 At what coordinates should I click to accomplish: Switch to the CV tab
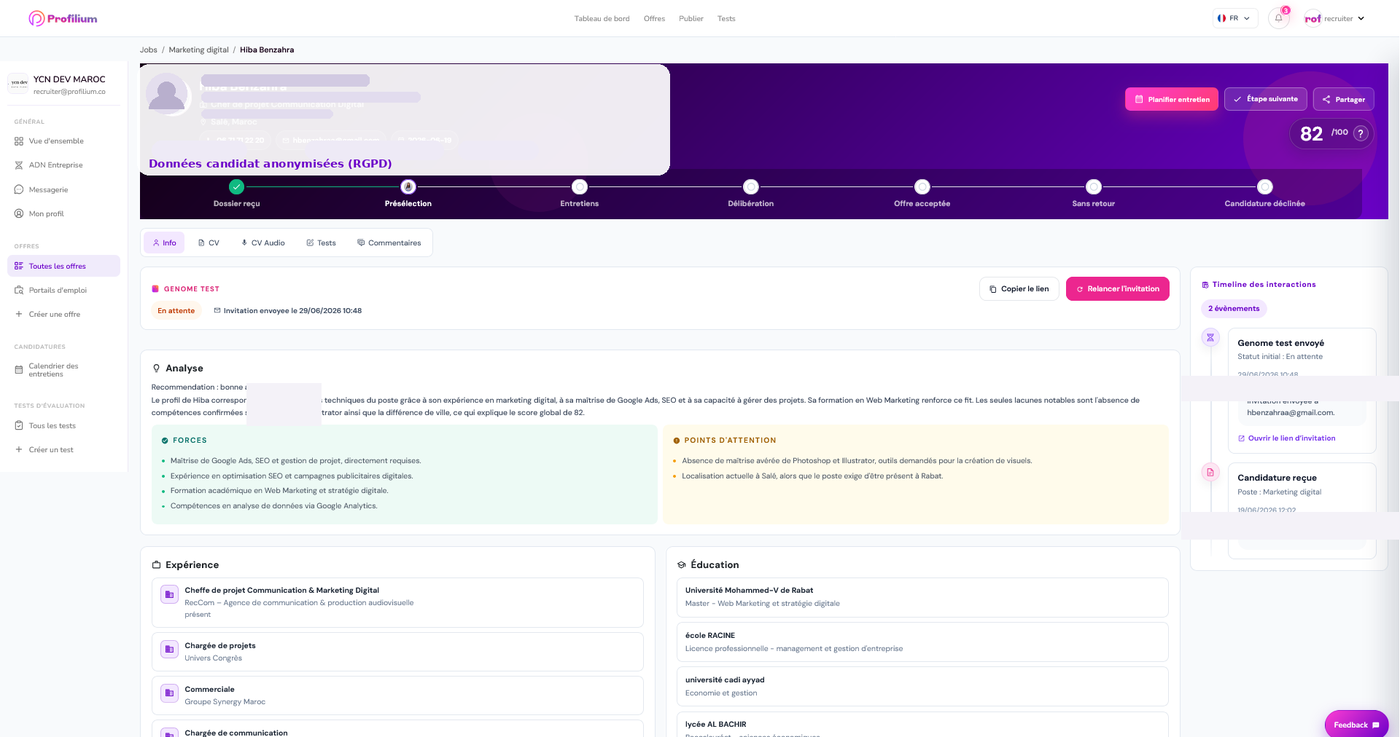pos(208,243)
